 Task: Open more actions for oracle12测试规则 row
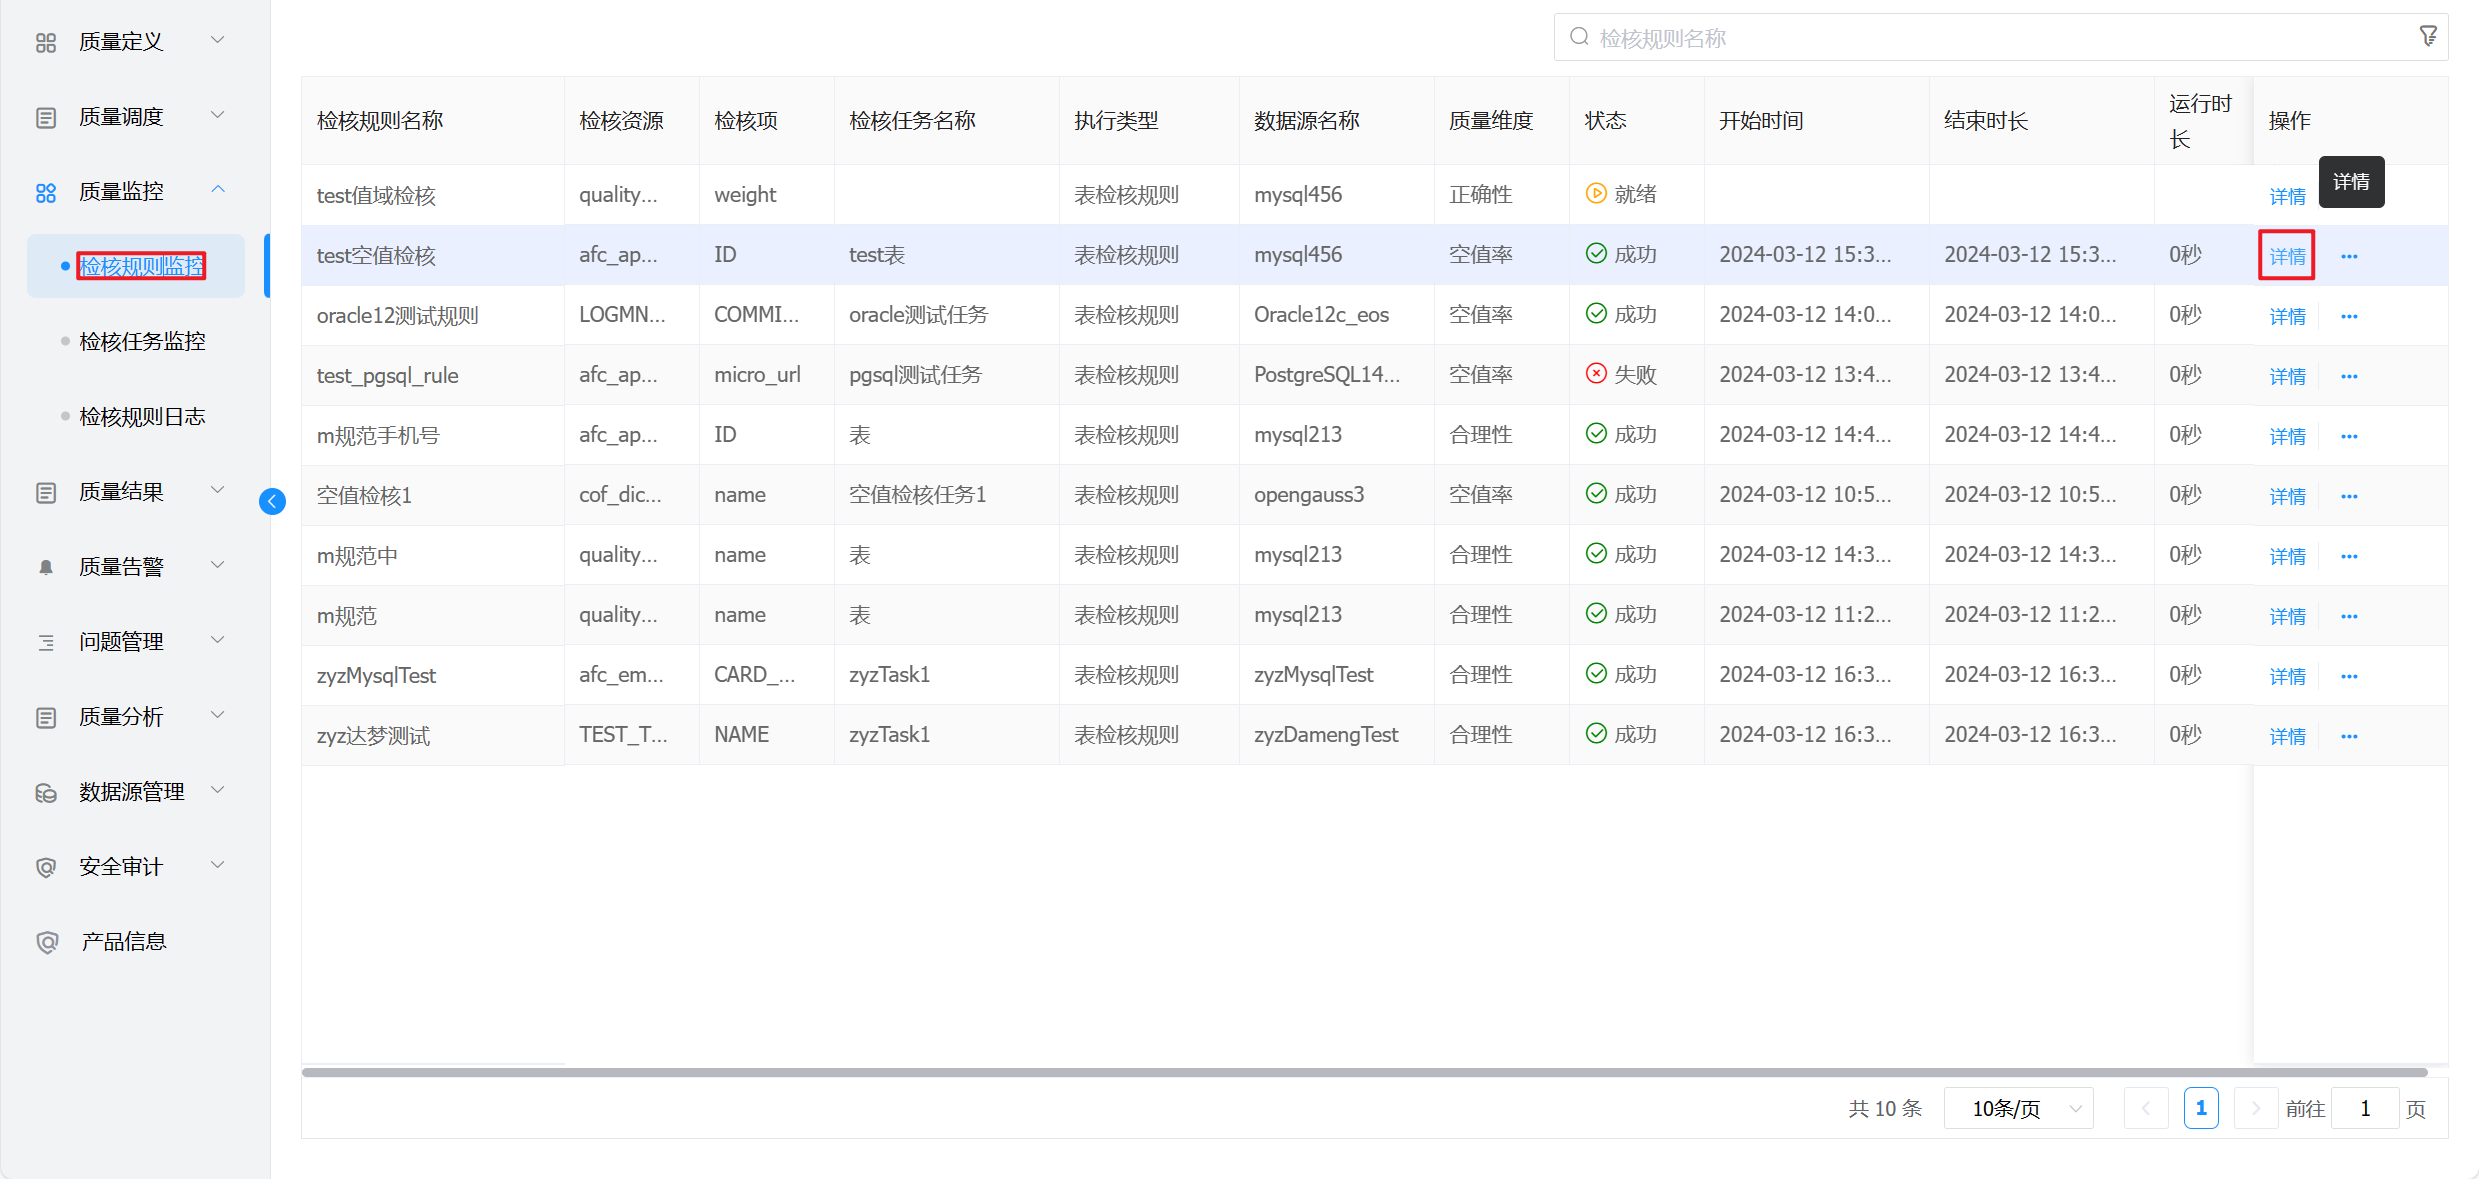(2349, 316)
